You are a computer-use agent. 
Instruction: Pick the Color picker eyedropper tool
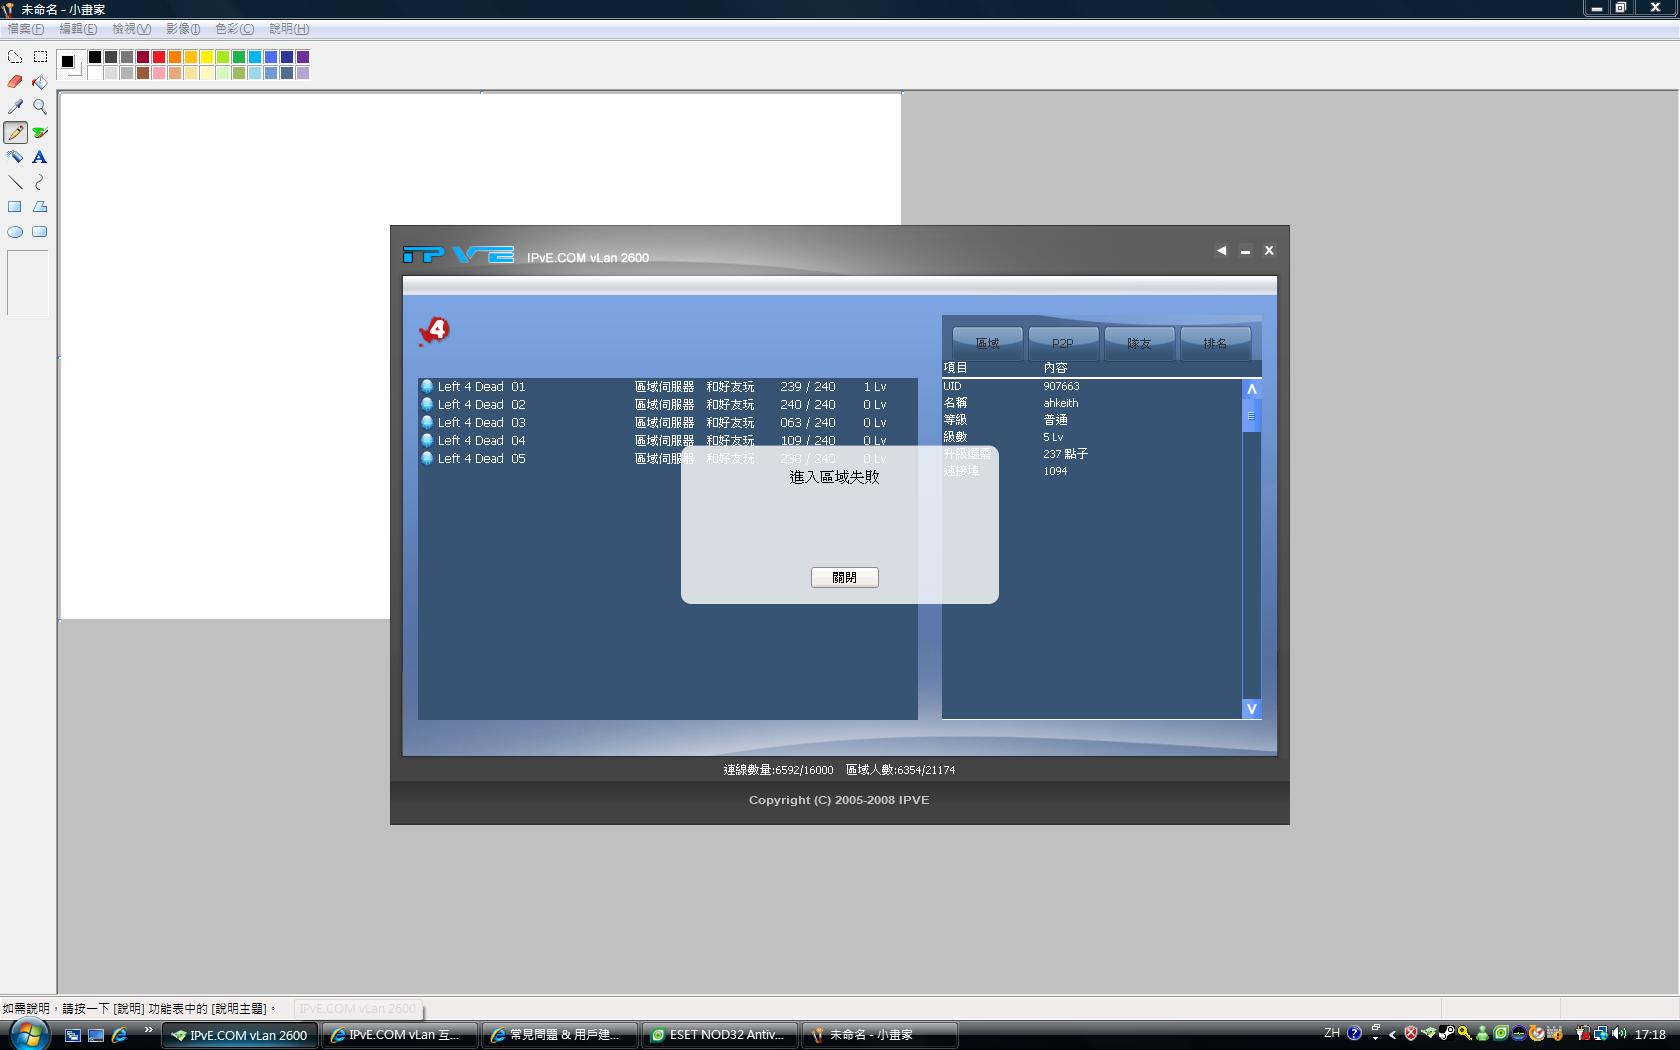[x=15, y=107]
